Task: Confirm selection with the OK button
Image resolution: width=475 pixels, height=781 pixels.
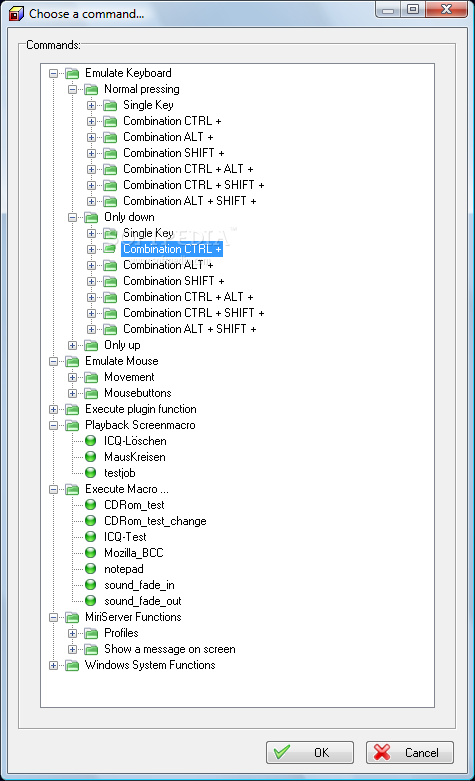Action: tap(310, 752)
